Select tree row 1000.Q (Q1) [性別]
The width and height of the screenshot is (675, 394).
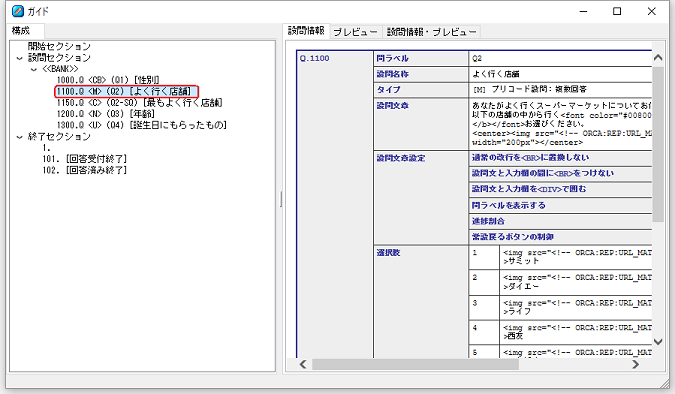108,80
